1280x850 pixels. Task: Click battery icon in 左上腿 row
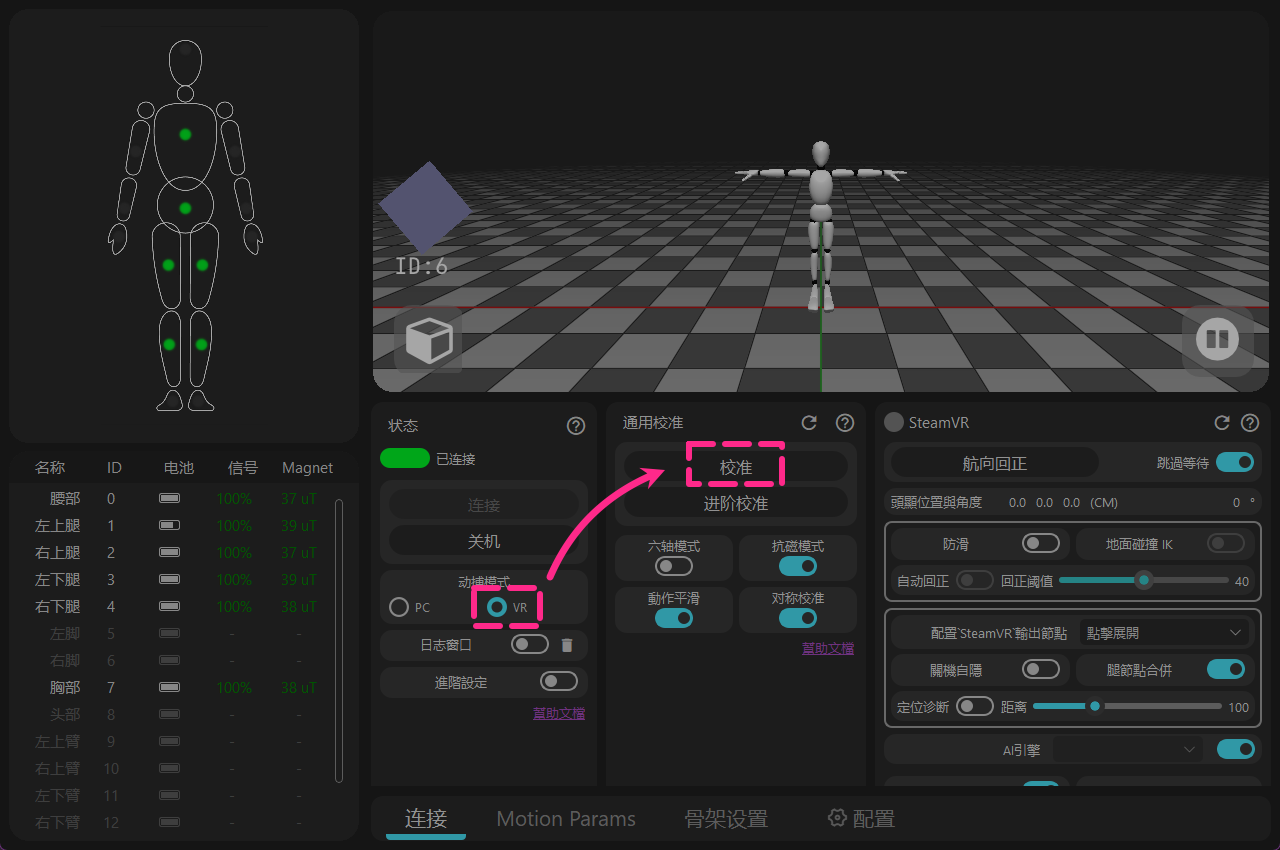170,525
